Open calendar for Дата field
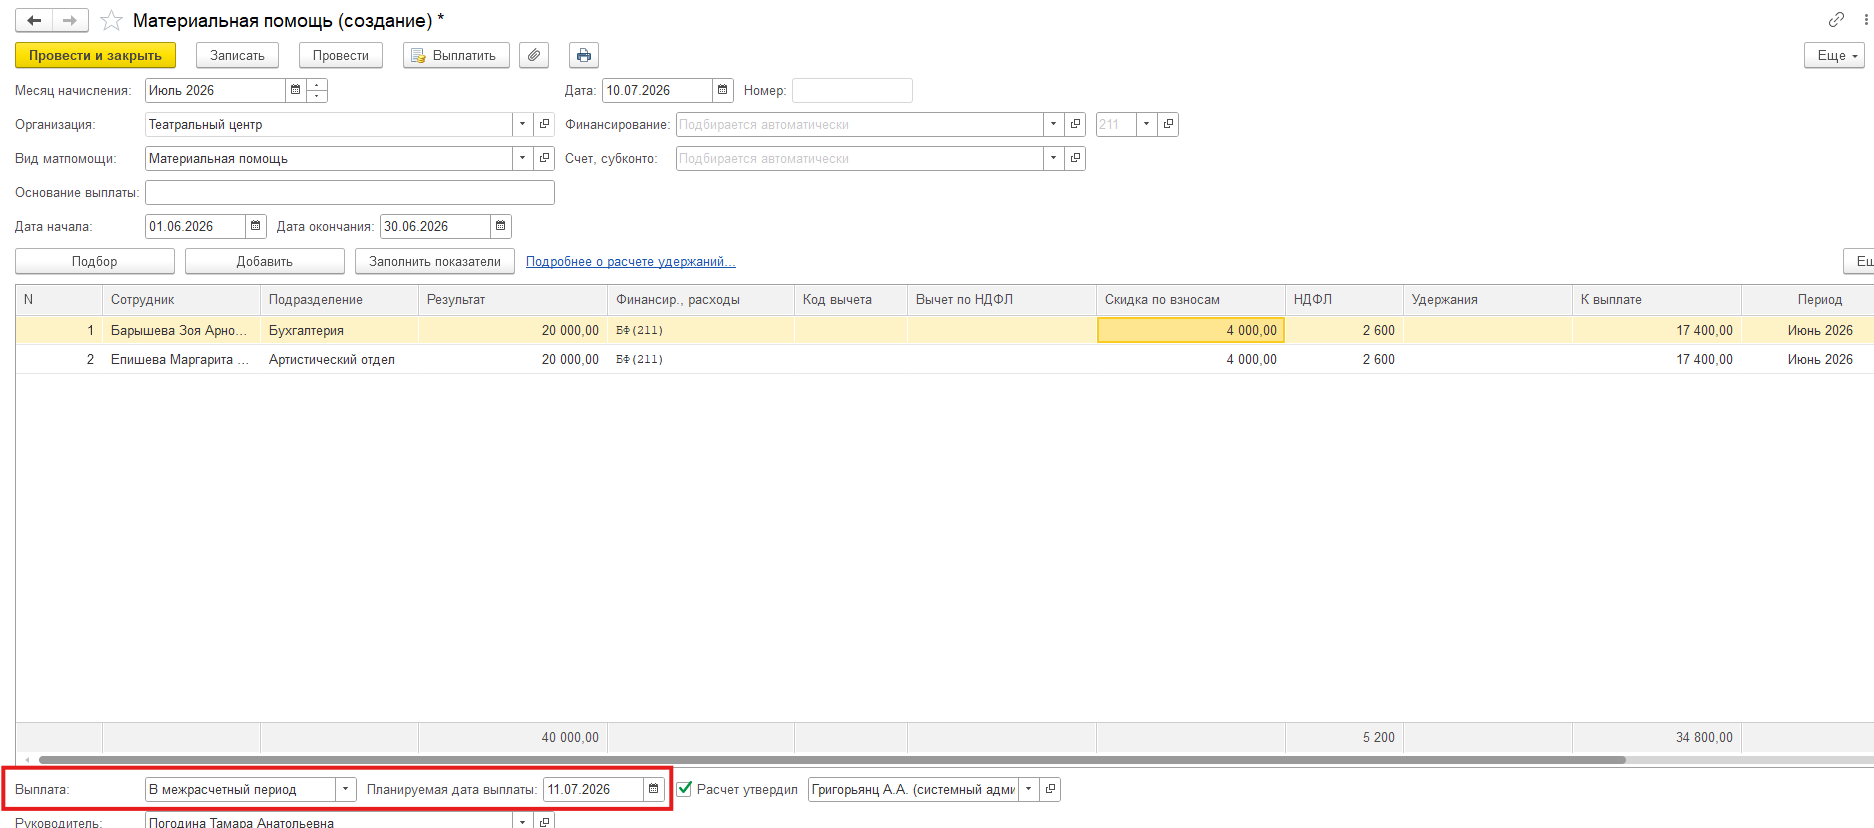Screen dimensions: 1874x828 point(722,90)
